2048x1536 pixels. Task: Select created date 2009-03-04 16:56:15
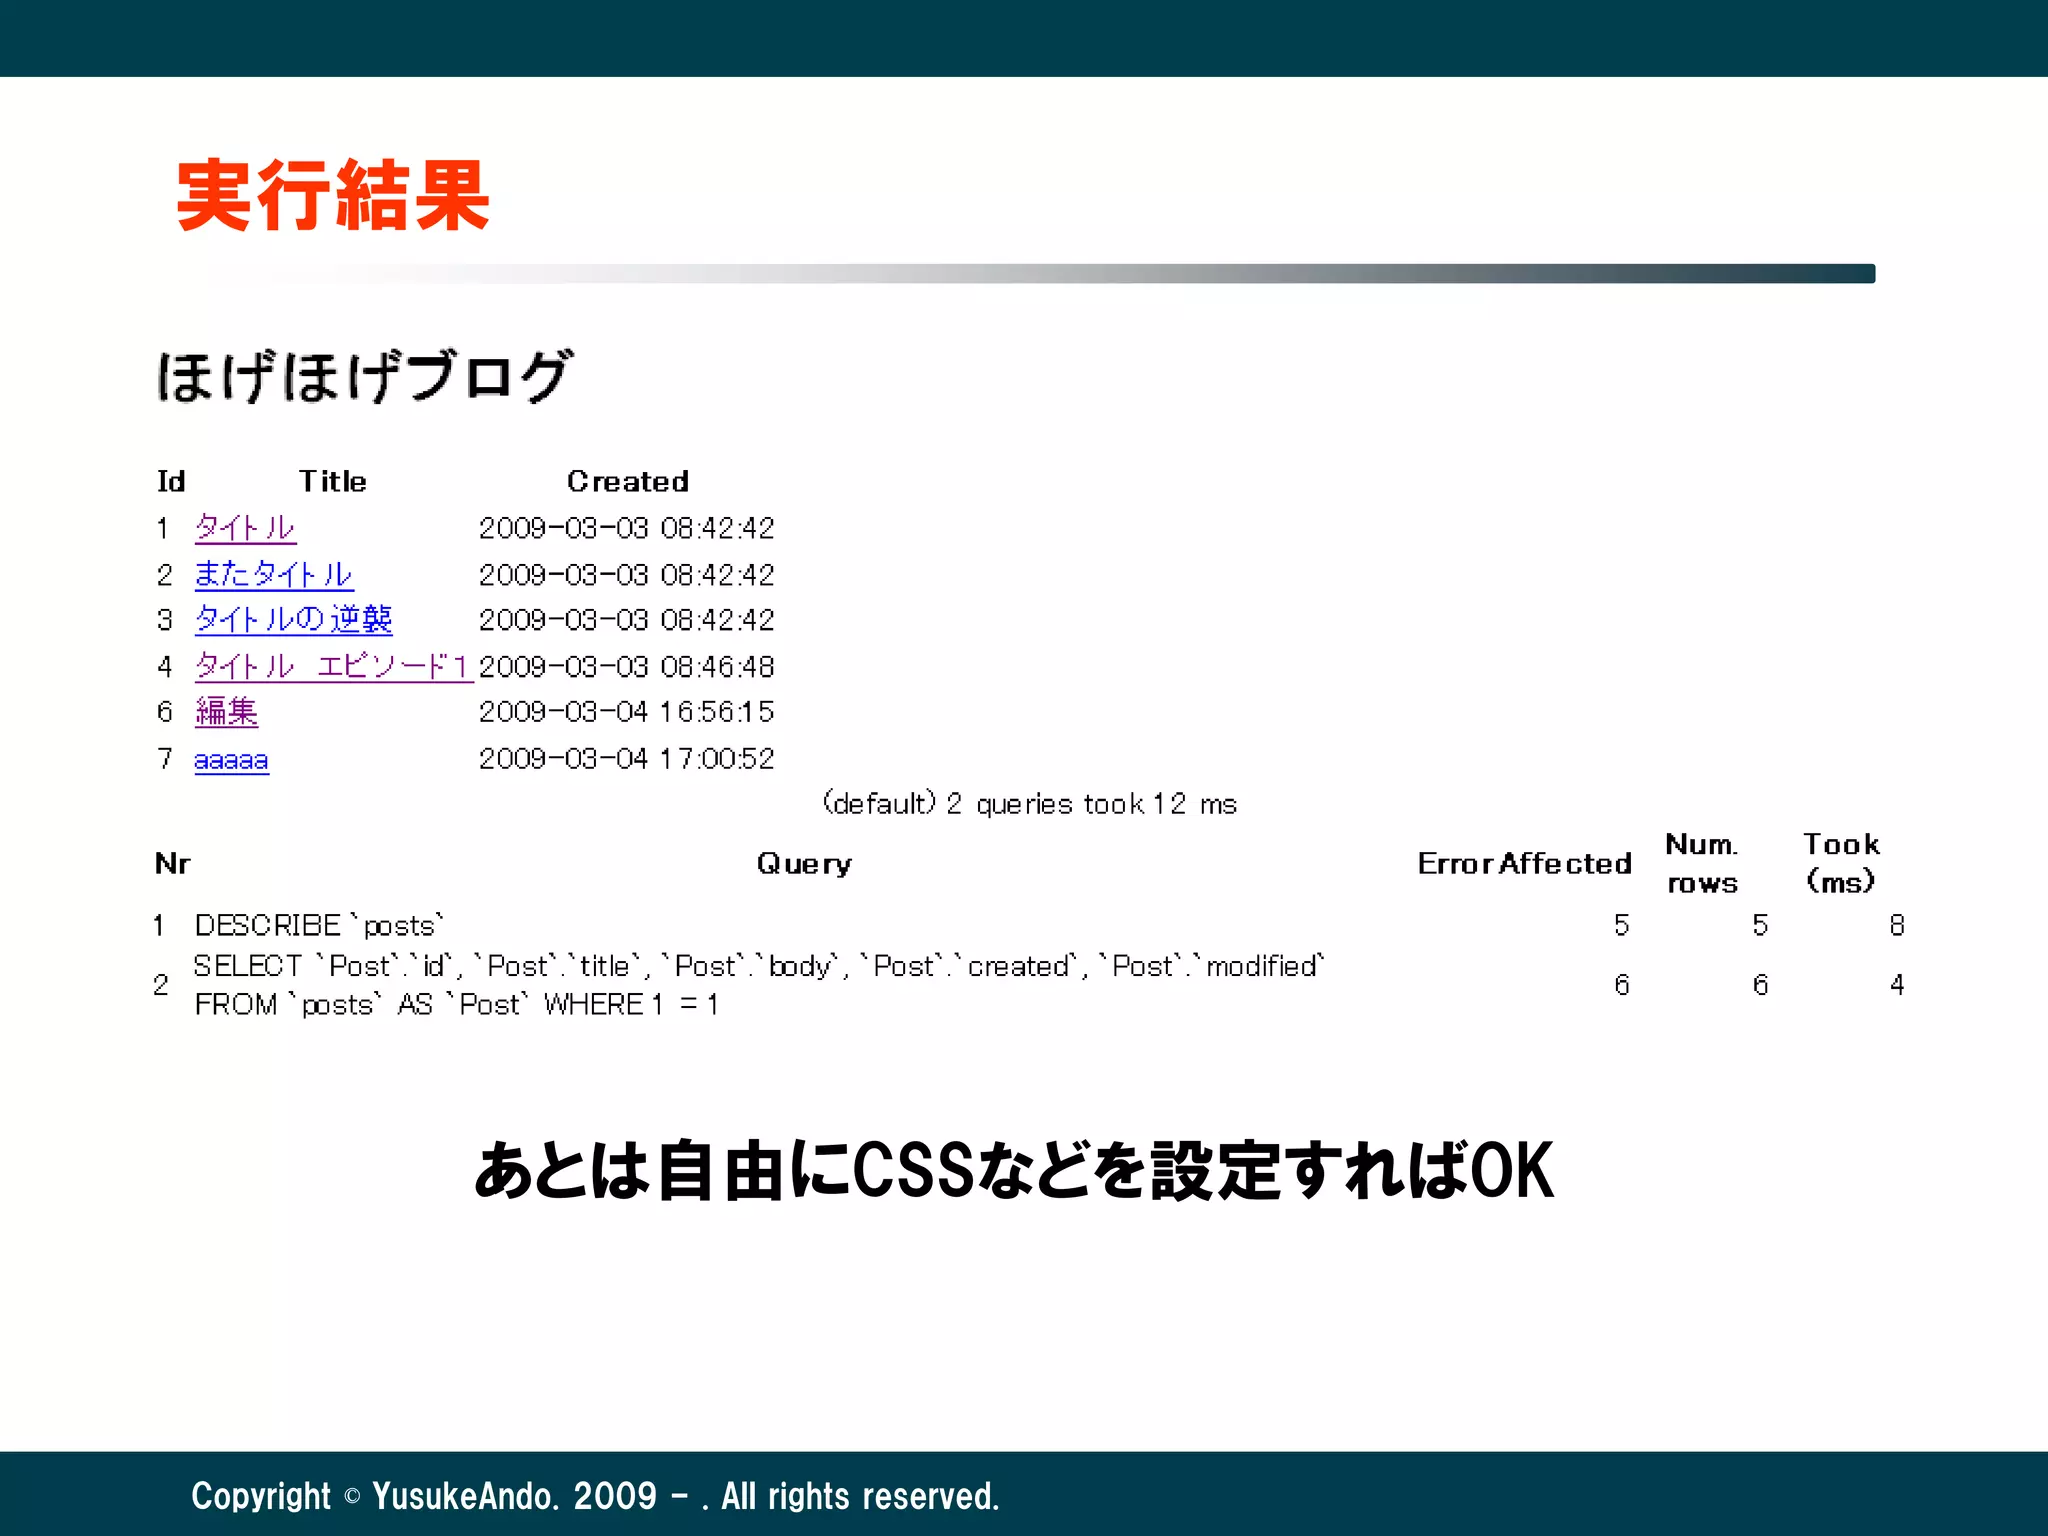click(x=627, y=711)
